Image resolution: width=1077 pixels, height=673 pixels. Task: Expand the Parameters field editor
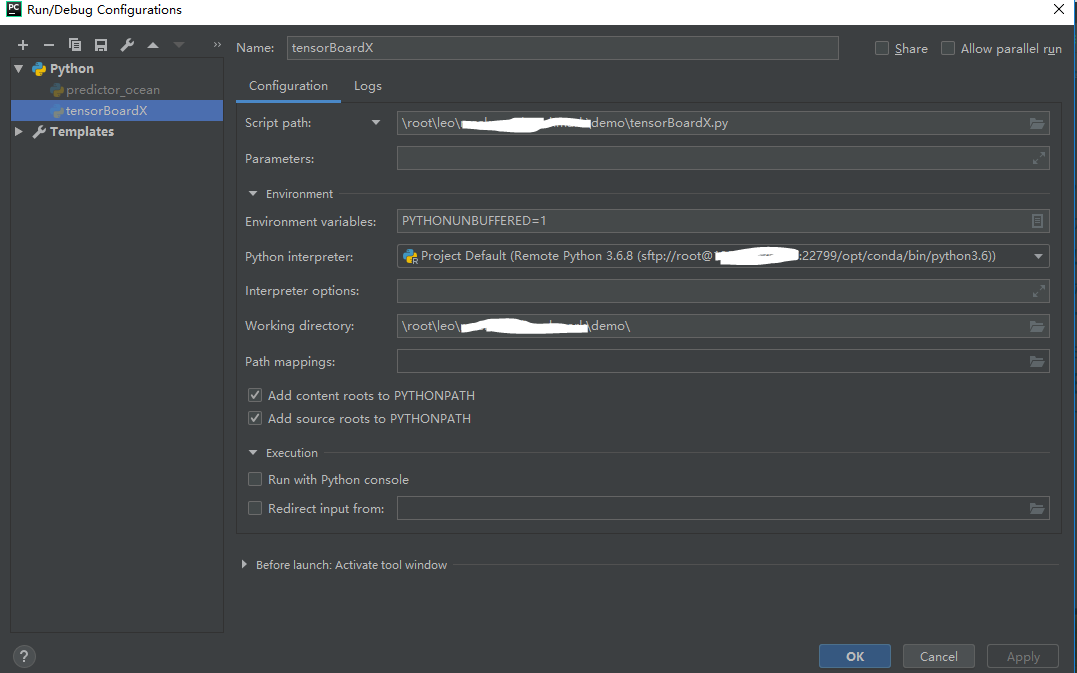1039,158
